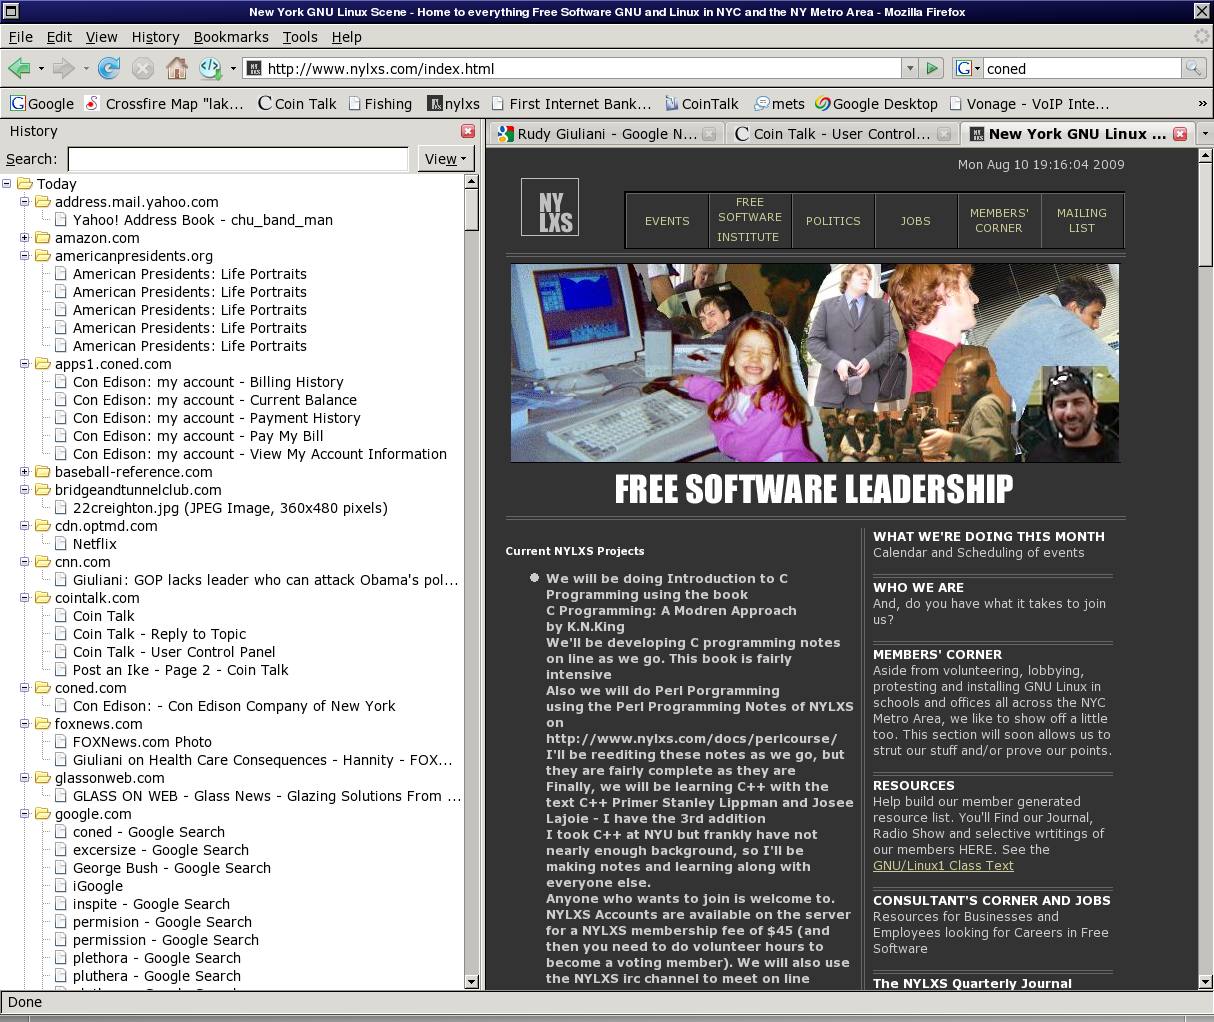The image size is (1214, 1022).
Task: Open the EVENTS page nav link
Action: (667, 221)
